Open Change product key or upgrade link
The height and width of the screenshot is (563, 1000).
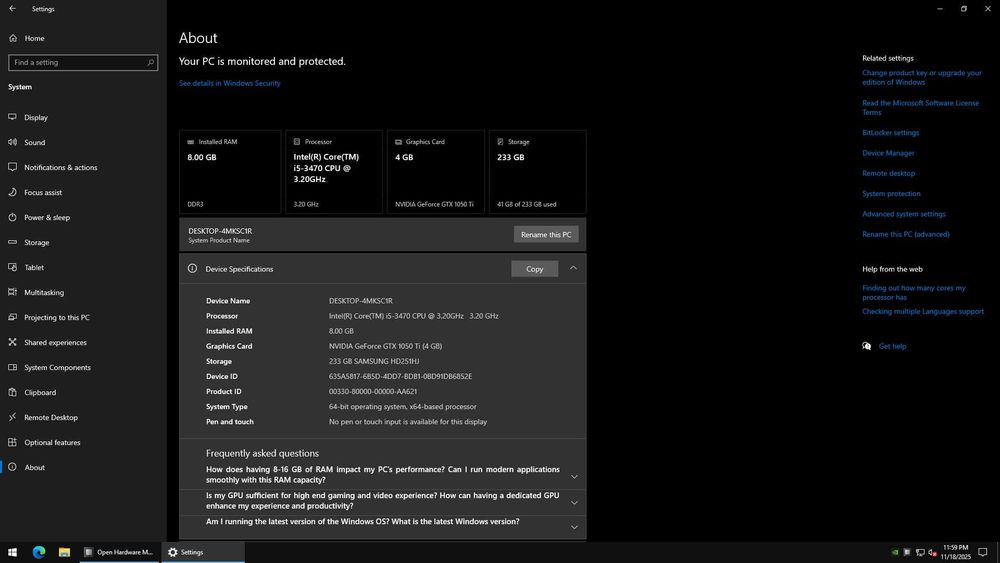pos(922,78)
